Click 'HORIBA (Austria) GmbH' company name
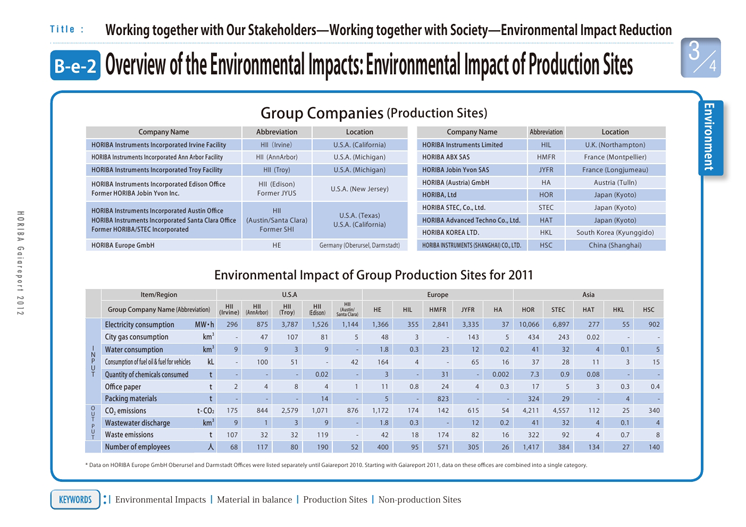 [455, 183]
